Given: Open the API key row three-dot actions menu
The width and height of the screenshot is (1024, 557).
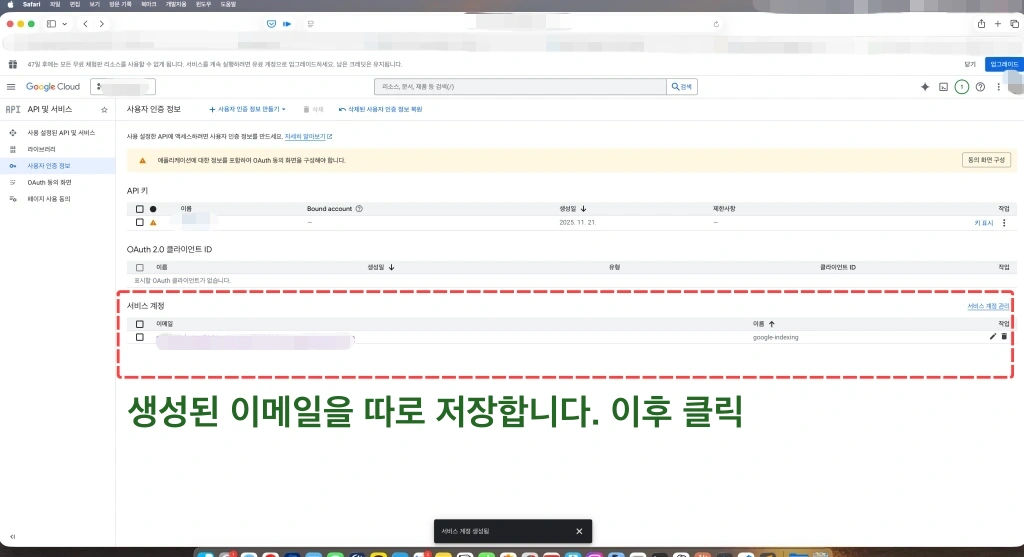Looking at the screenshot, I should click(1004, 223).
